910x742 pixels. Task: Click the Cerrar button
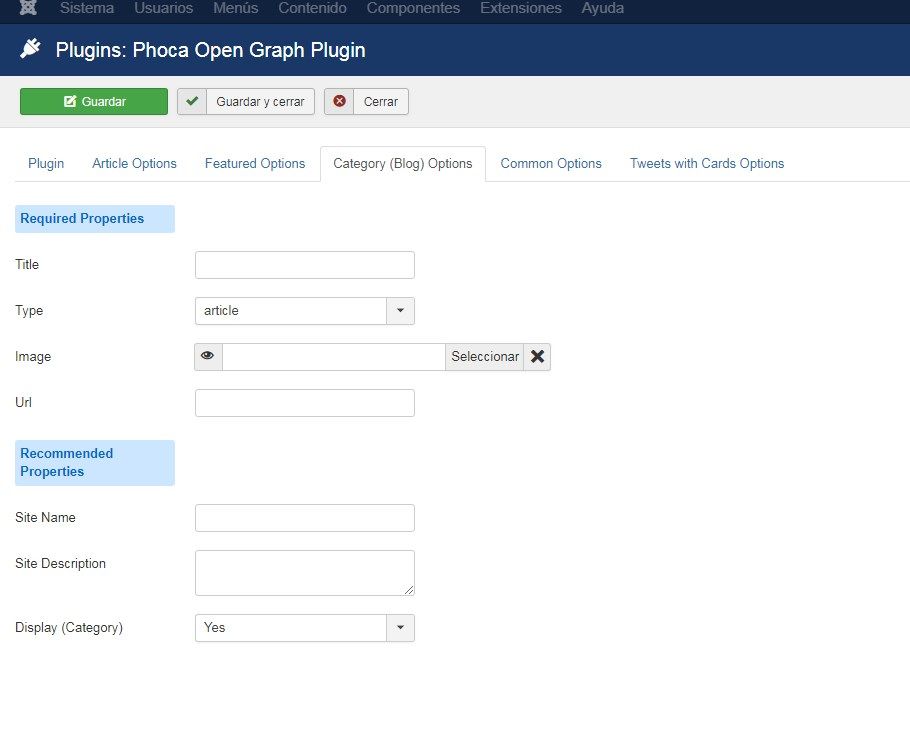(x=366, y=102)
